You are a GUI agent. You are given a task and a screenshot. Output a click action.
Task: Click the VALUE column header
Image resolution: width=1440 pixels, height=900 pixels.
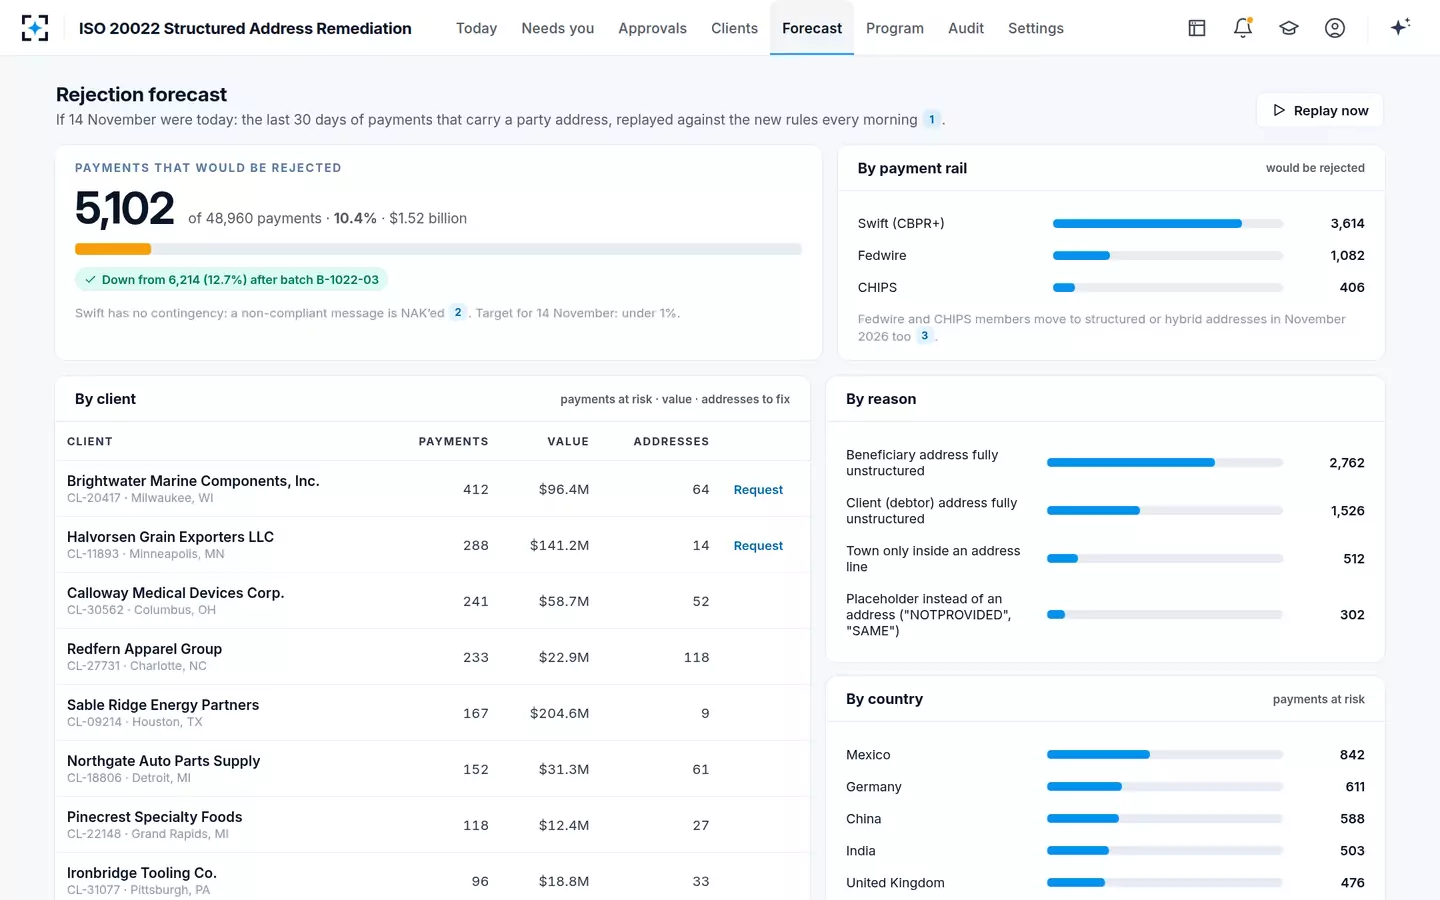tap(568, 442)
